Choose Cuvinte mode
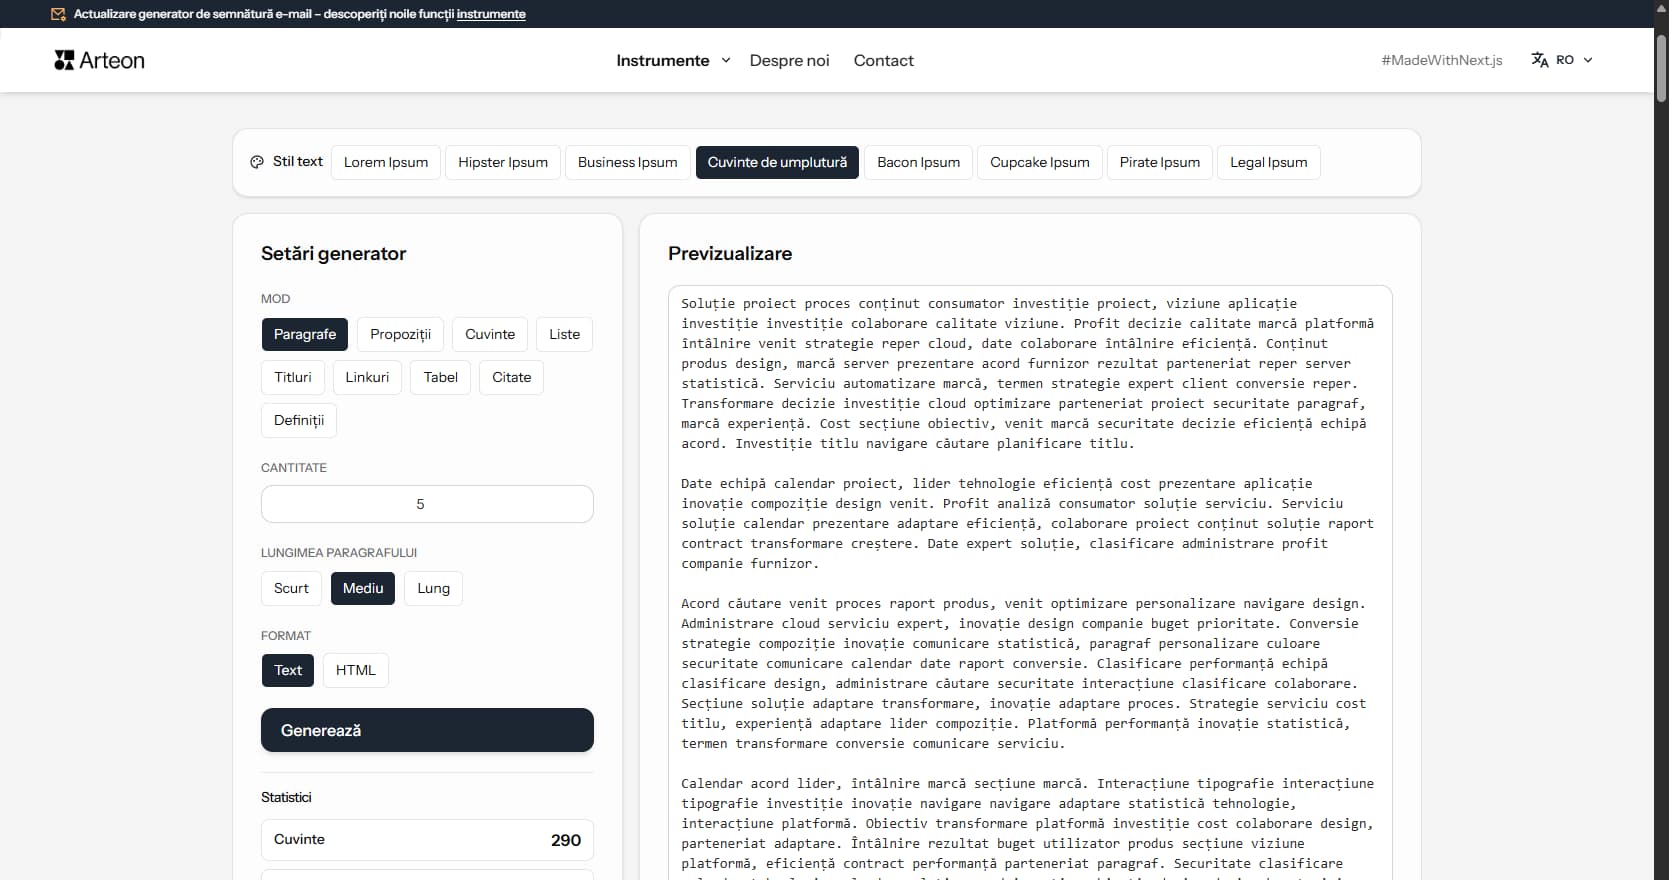The width and height of the screenshot is (1669, 880). pyautogui.click(x=490, y=334)
